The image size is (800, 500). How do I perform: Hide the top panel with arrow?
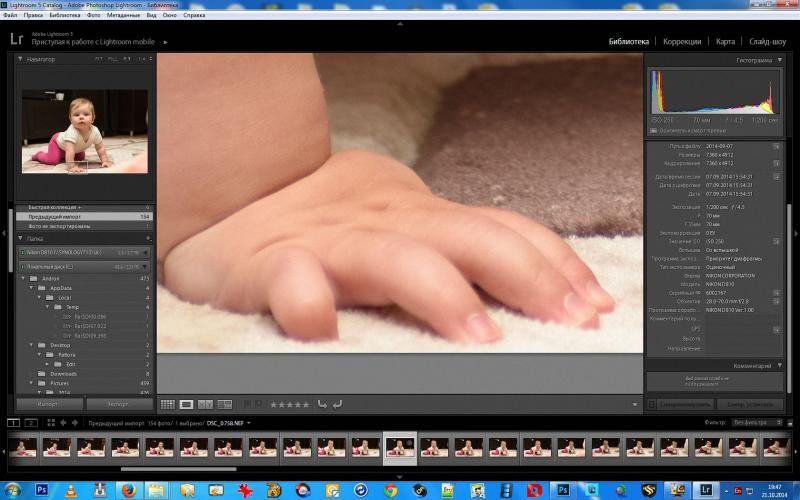coord(400,24)
